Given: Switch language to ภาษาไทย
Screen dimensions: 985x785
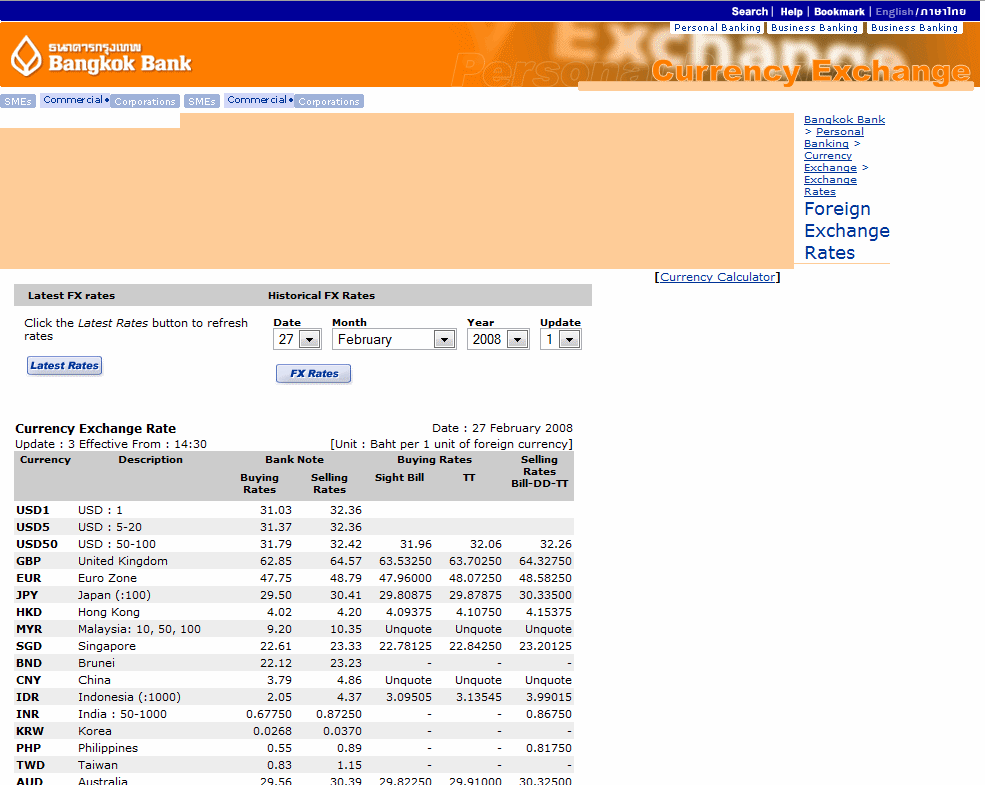Looking at the screenshot, I should 943,11.
